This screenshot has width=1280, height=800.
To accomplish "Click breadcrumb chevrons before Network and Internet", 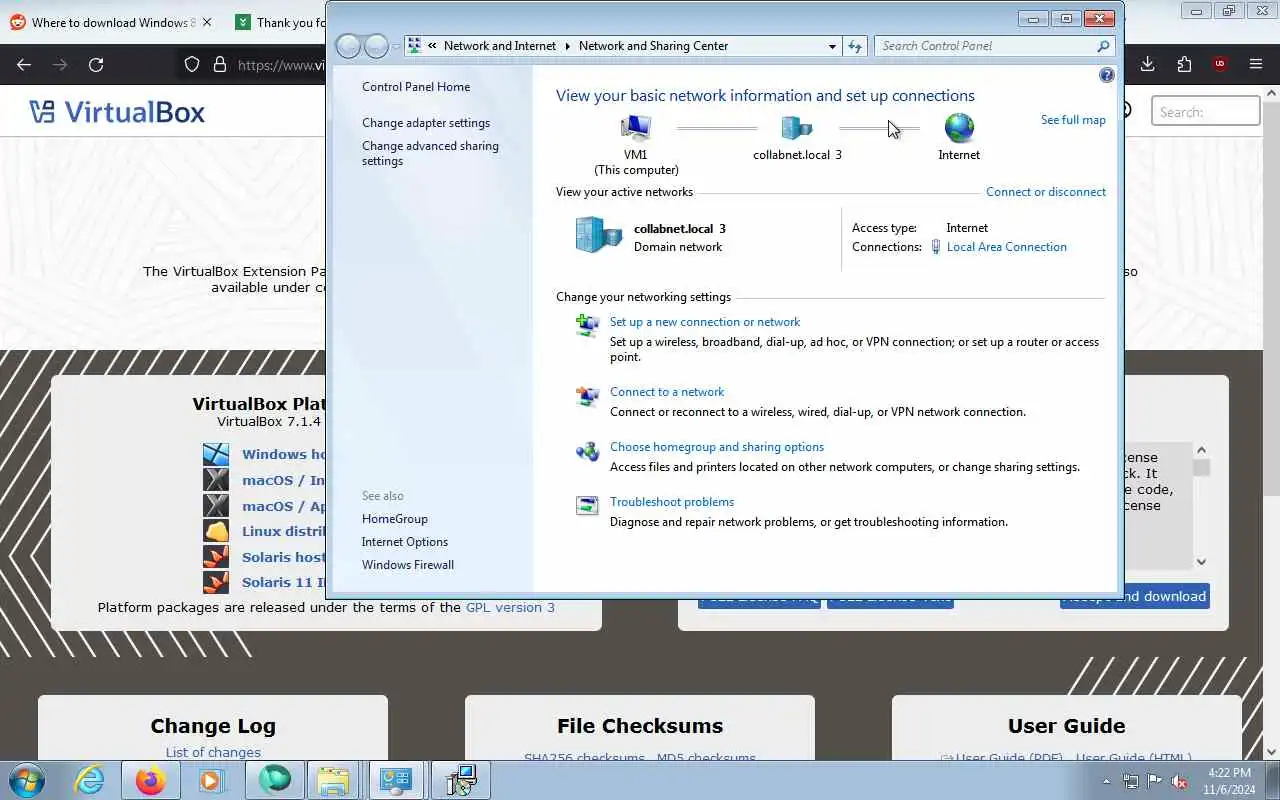I will (x=432, y=46).
